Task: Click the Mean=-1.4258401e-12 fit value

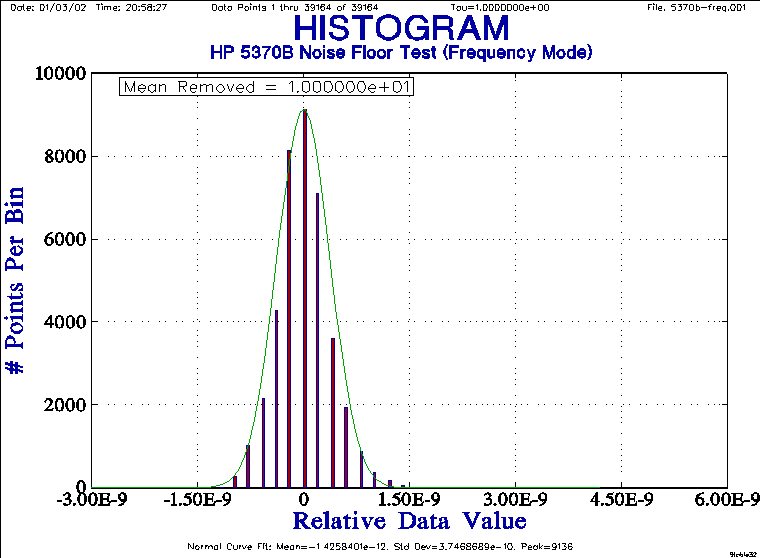Action: pyautogui.click(x=332, y=546)
